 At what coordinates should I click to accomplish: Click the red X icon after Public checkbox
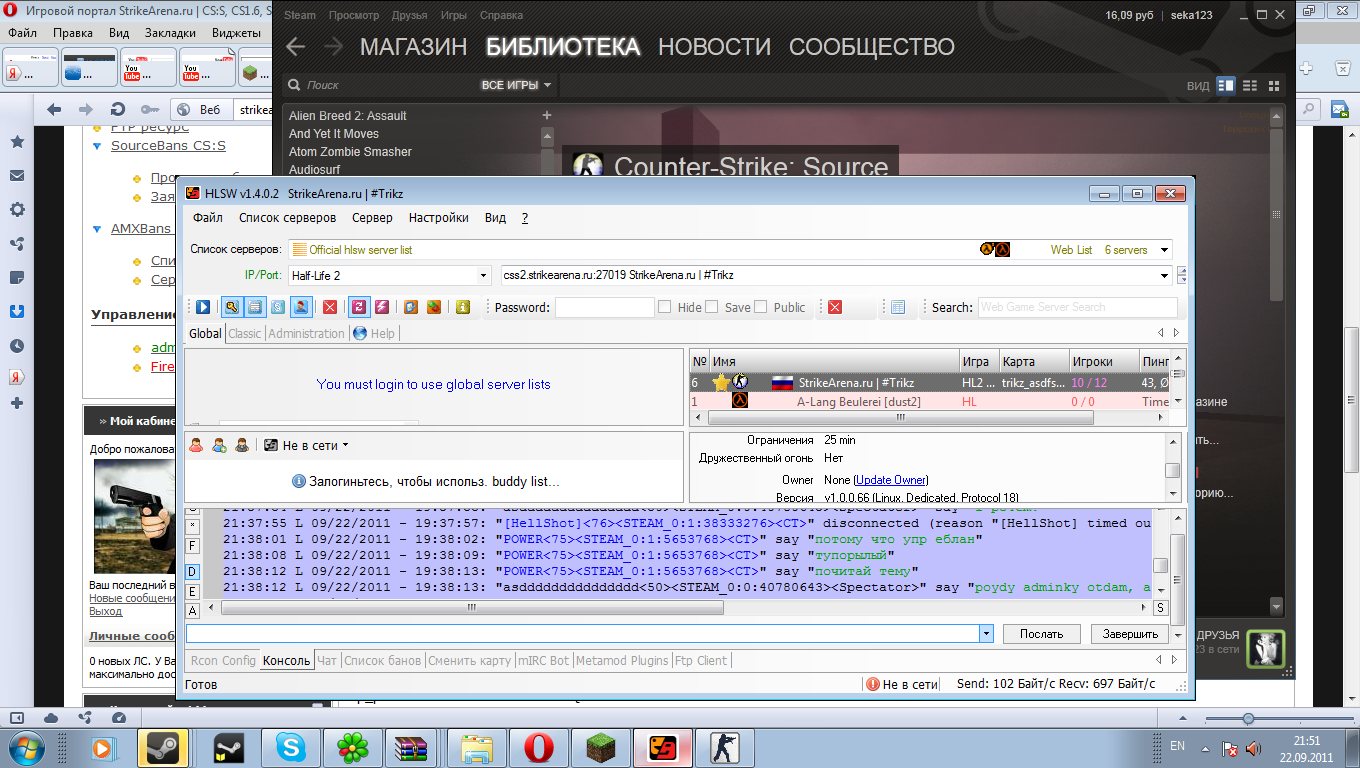(x=835, y=307)
